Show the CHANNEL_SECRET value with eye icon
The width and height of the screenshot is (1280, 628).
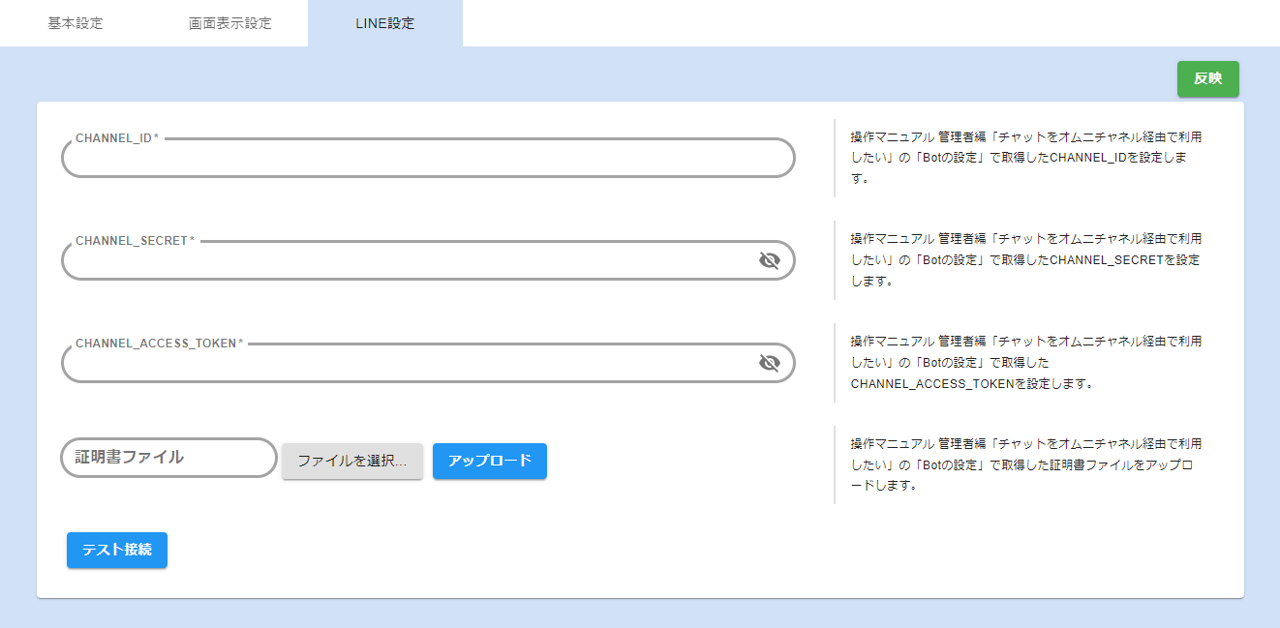tap(768, 261)
